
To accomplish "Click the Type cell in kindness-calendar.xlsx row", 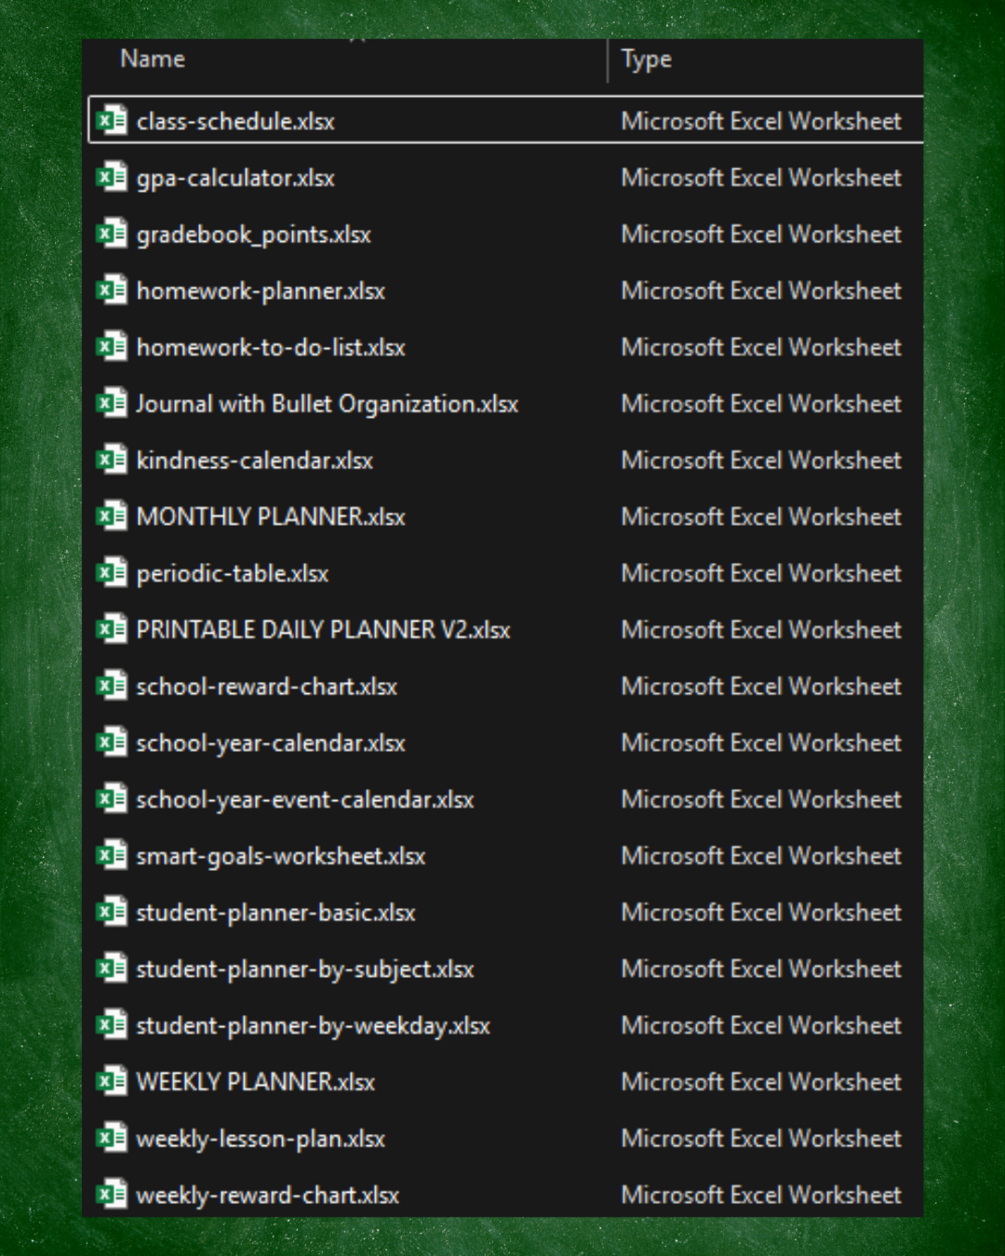I will [x=761, y=460].
